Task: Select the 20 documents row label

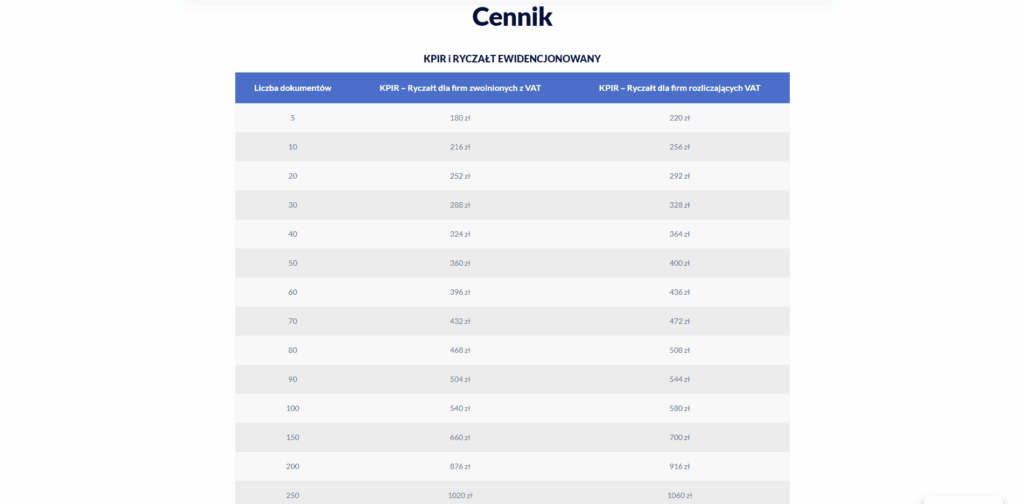Action: (x=292, y=176)
